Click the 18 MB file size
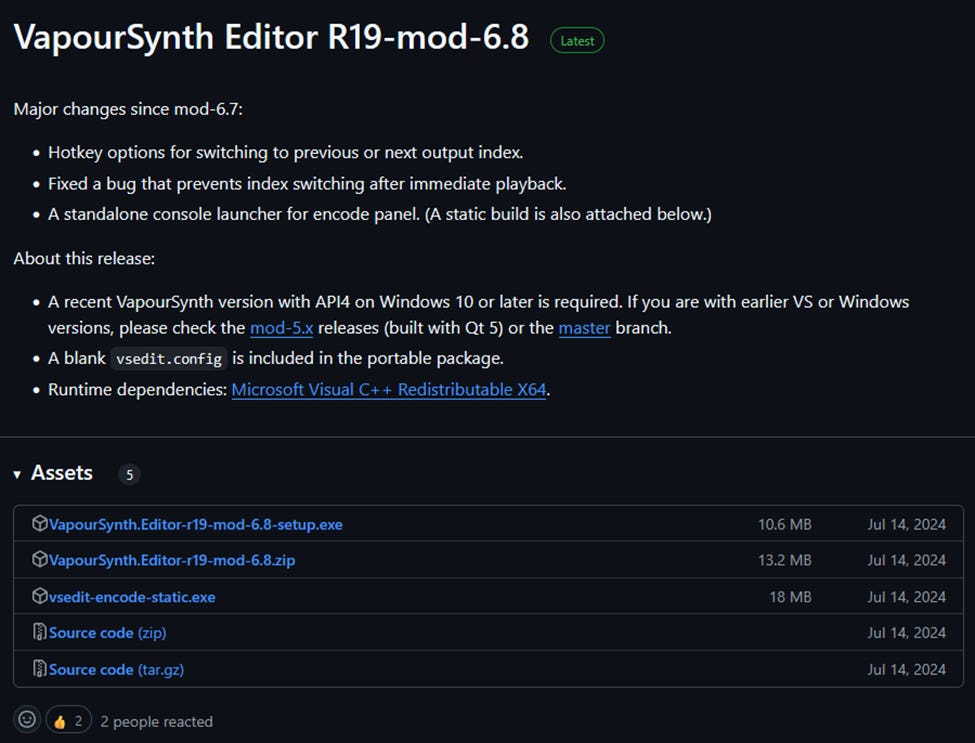The width and height of the screenshot is (975, 743). [790, 597]
